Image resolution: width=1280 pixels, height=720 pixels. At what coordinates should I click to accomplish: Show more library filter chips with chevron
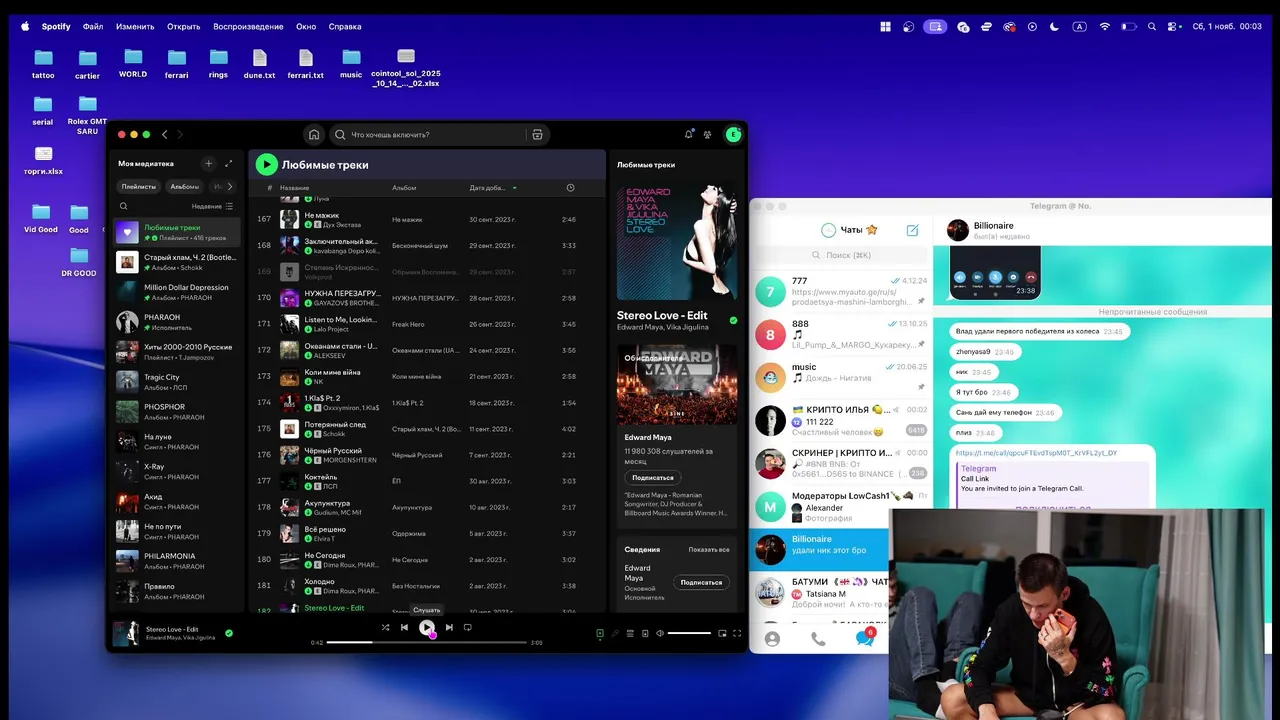pos(230,186)
